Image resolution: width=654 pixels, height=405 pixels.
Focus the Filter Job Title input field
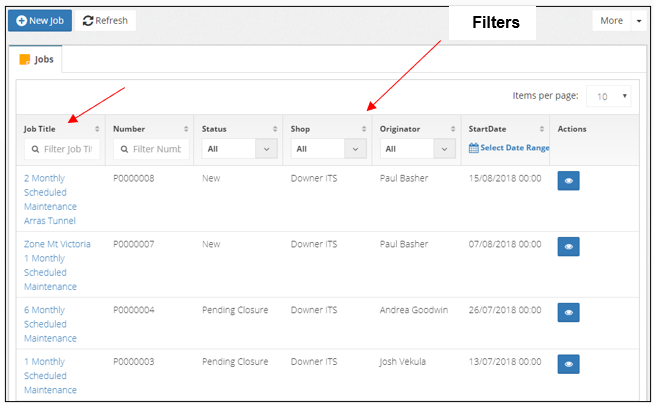pos(62,149)
